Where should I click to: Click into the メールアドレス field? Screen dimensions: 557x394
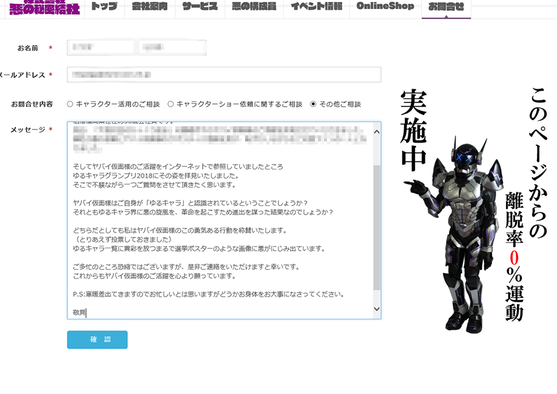tap(224, 75)
